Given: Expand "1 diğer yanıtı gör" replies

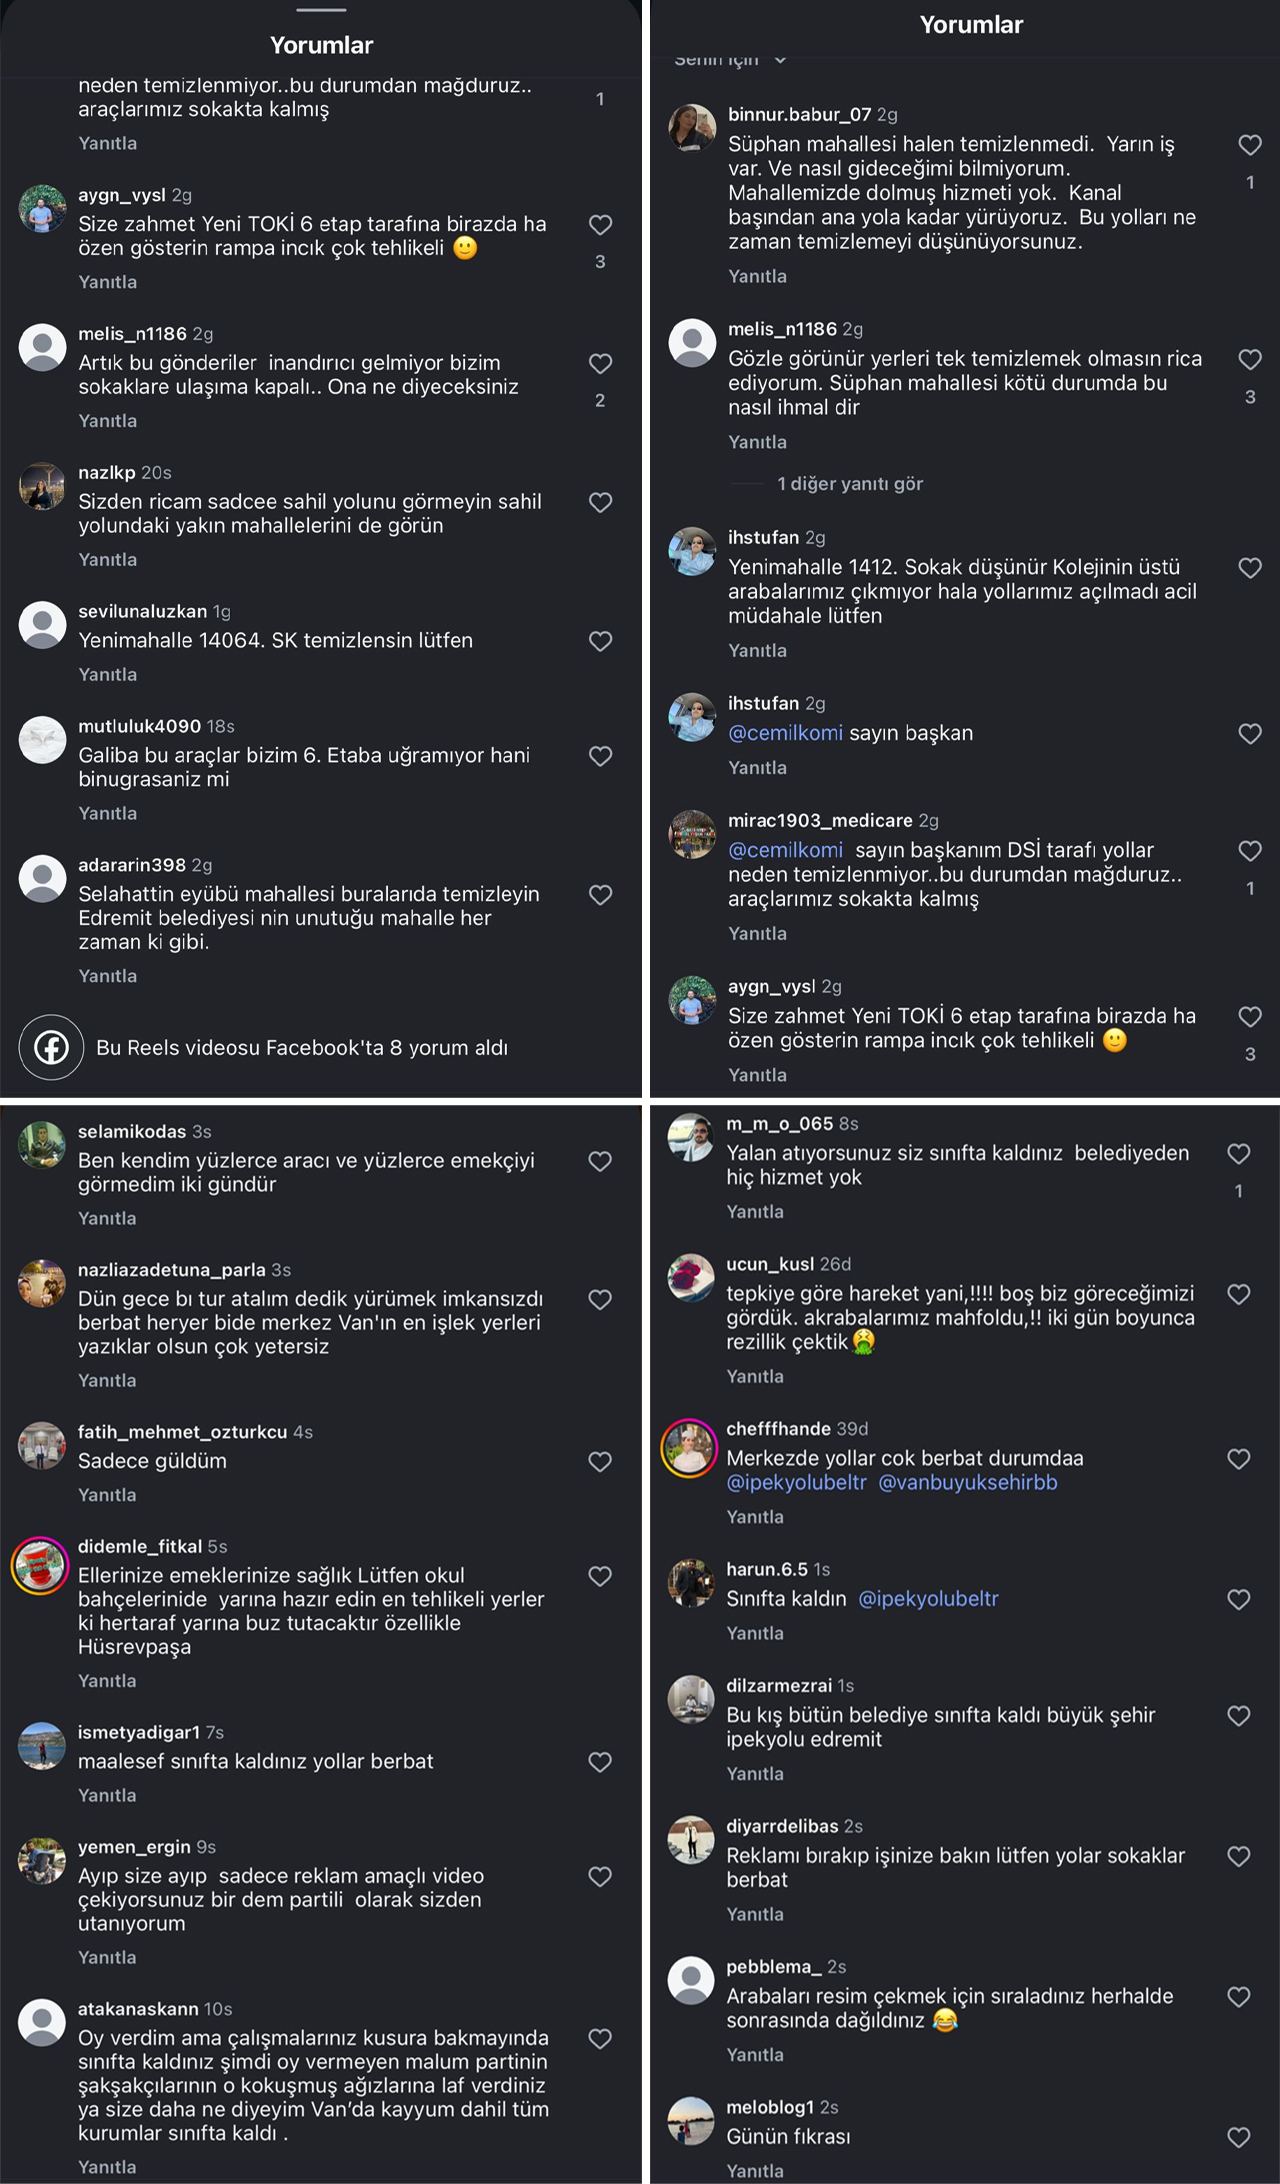Looking at the screenshot, I should point(849,484).
